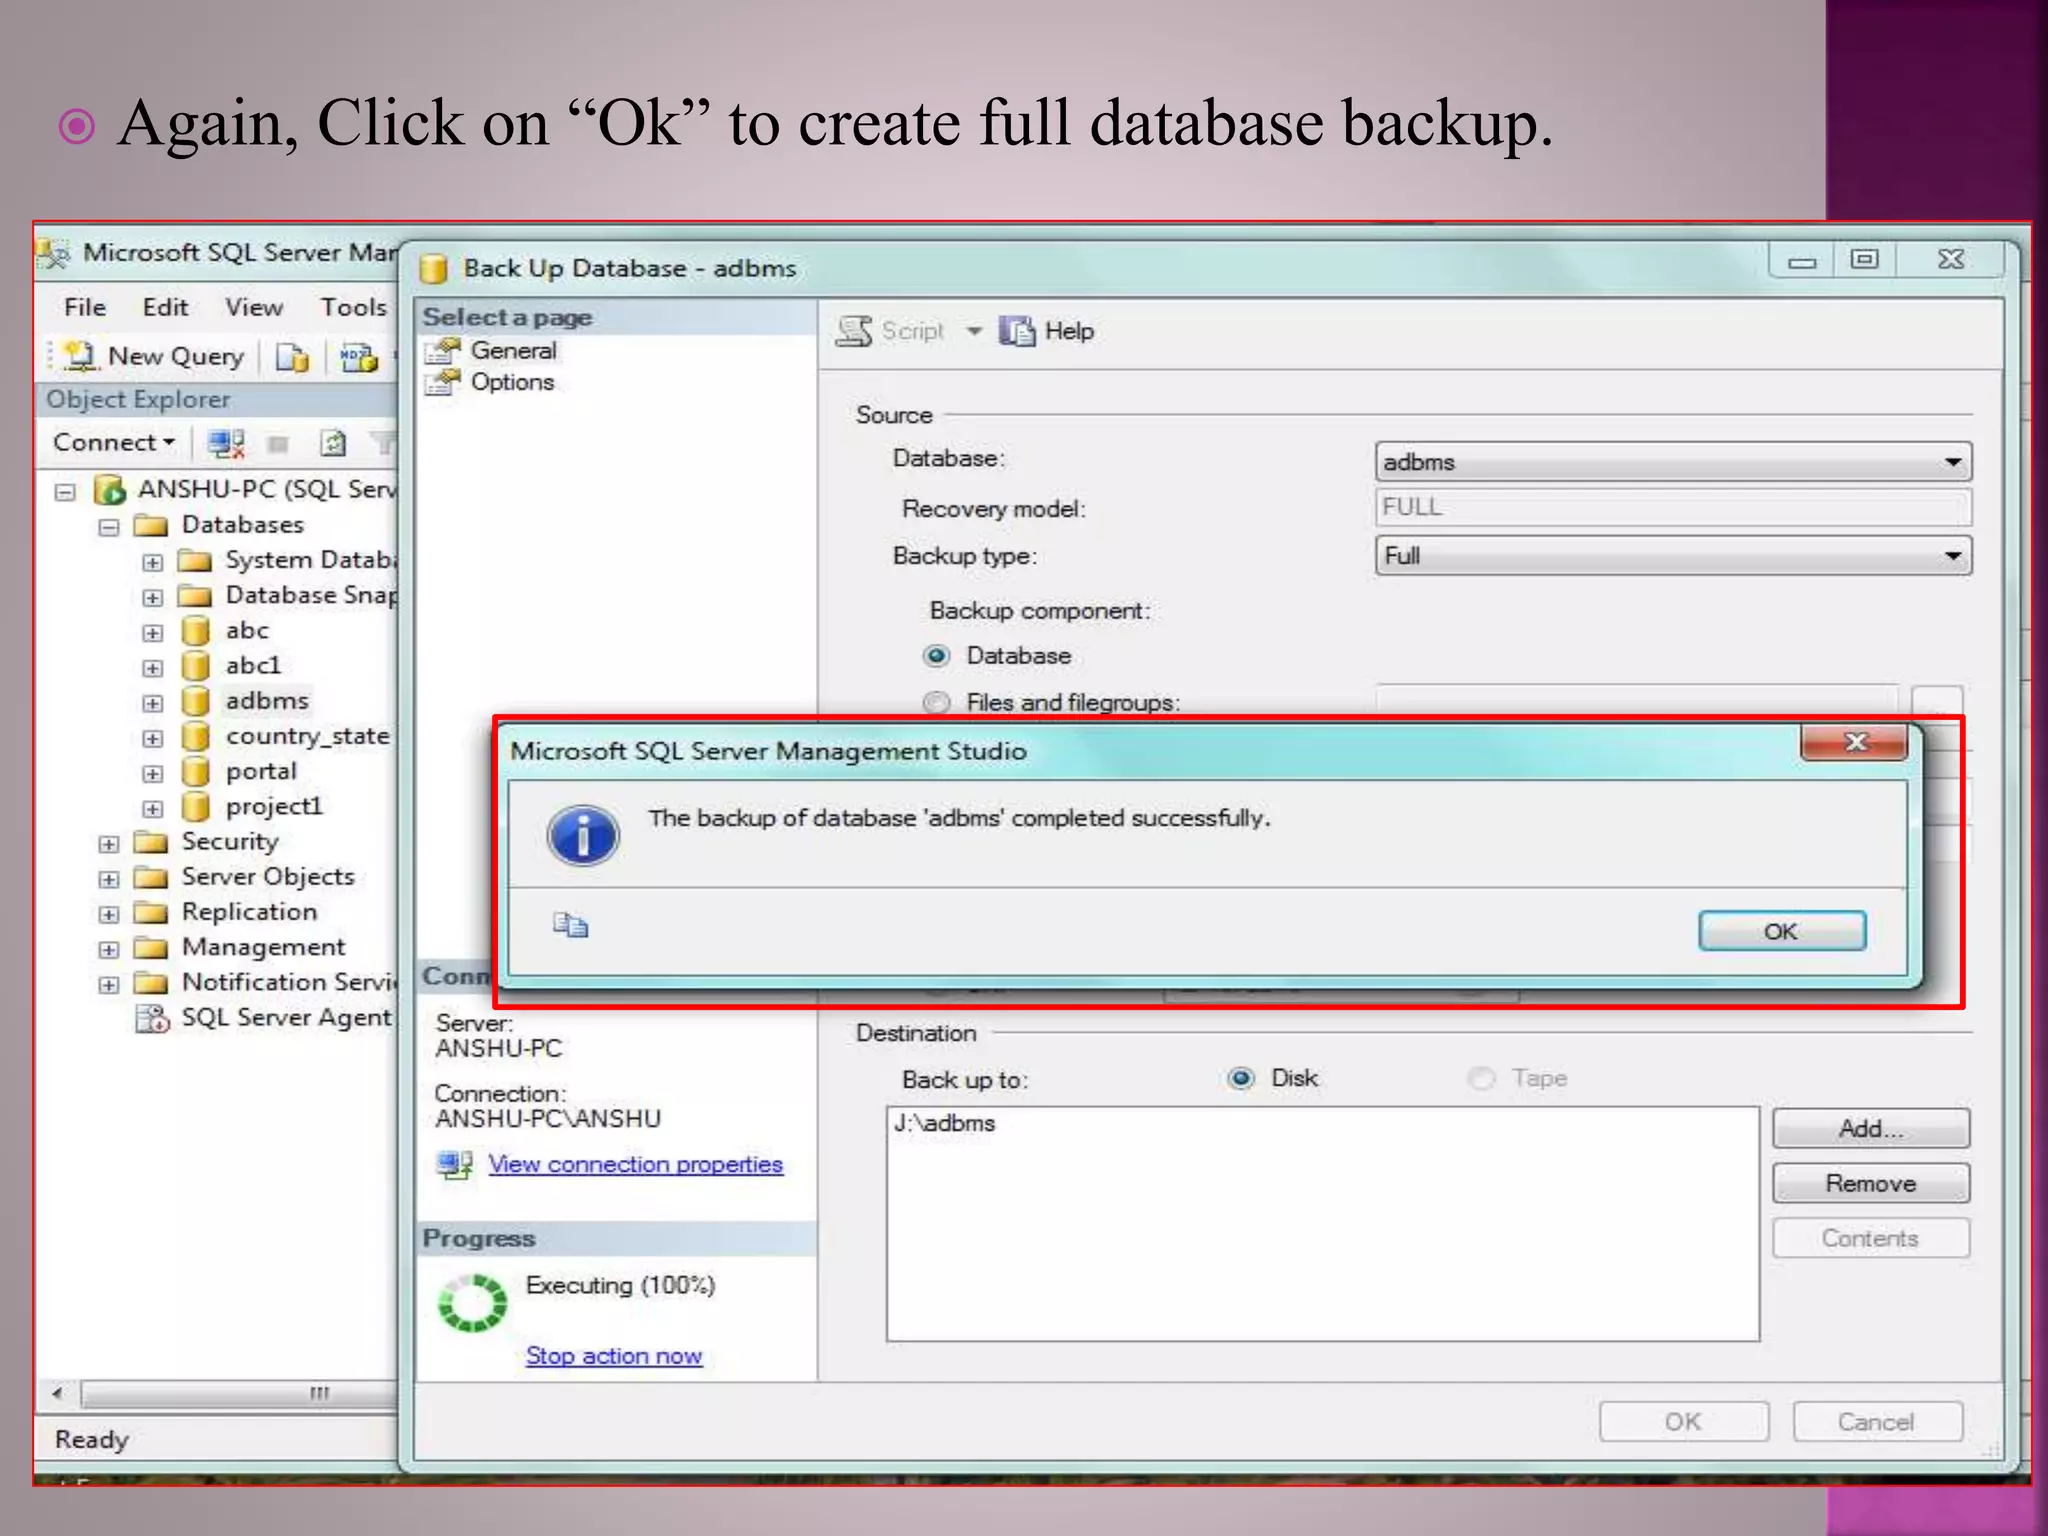
Task: Click the Stop action now link
Action: click(614, 1356)
